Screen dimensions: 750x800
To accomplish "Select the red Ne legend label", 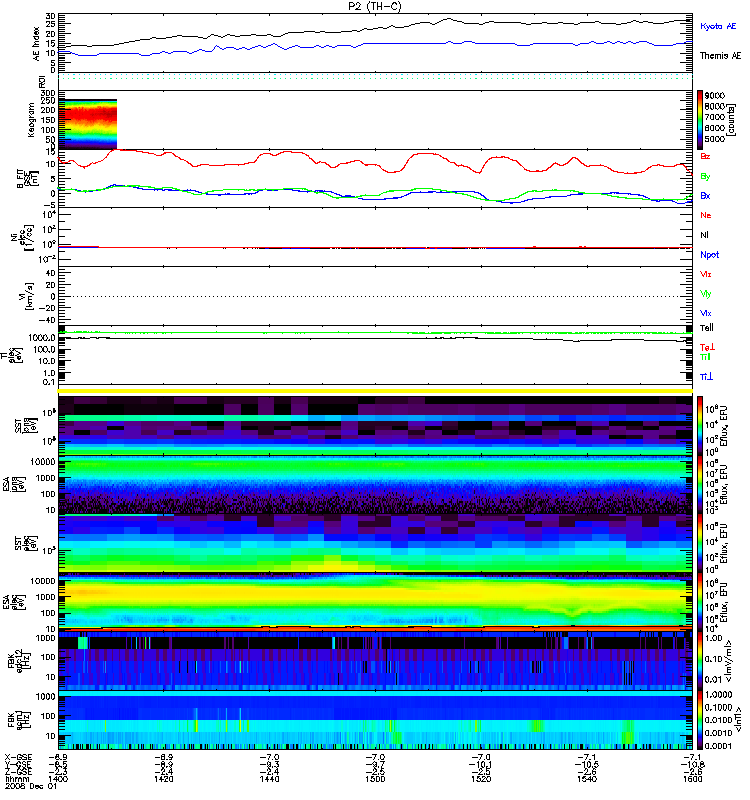I will point(706,215).
